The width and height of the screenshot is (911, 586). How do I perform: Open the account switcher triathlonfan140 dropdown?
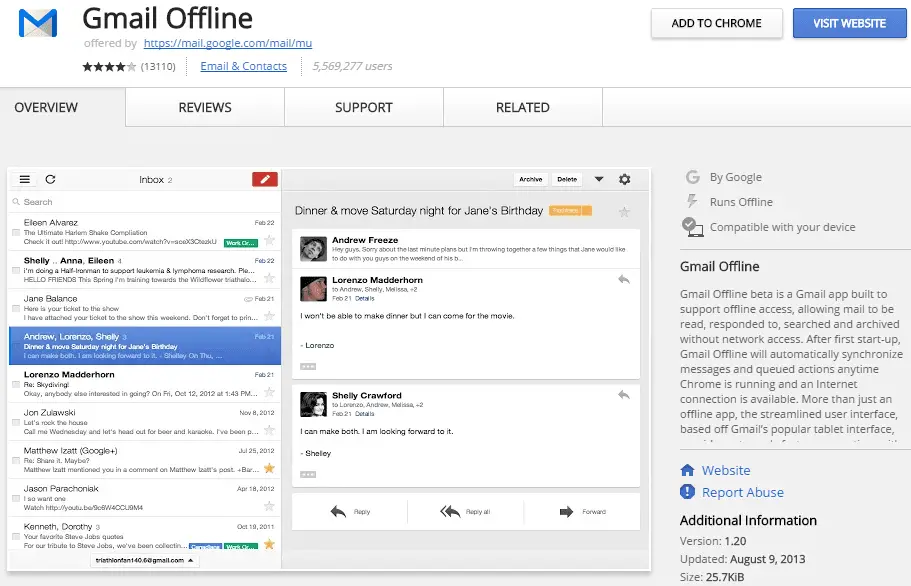point(144,560)
